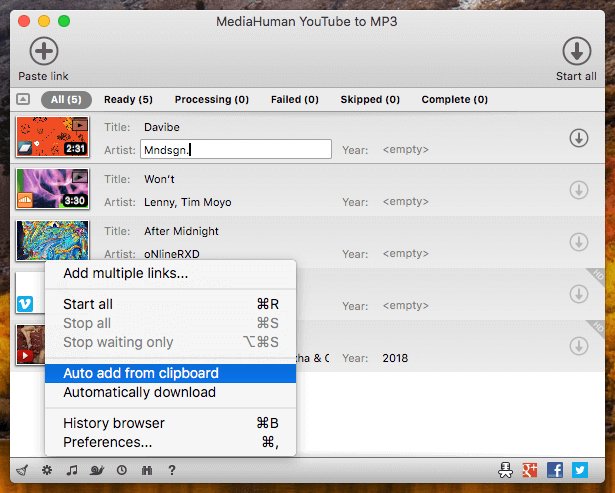615x493 pixels.
Task: Click the music note icon
Action: pos(71,470)
